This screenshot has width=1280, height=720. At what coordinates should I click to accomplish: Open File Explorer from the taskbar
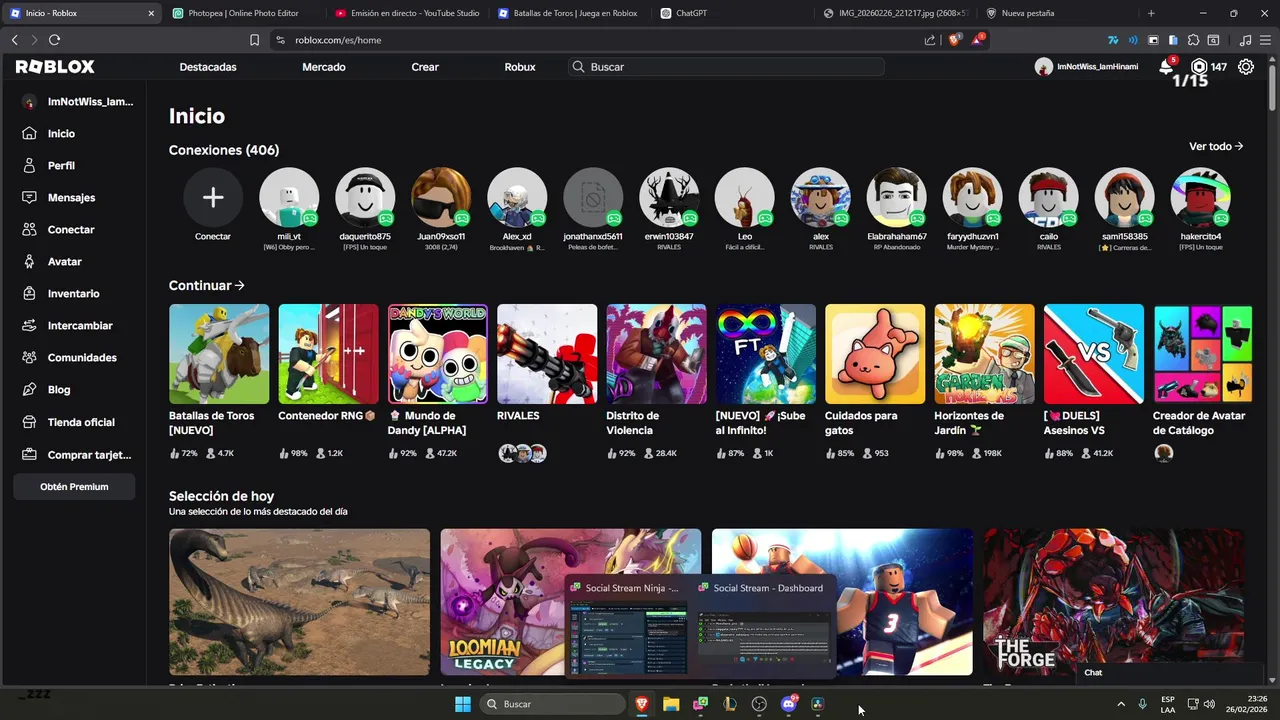(671, 704)
